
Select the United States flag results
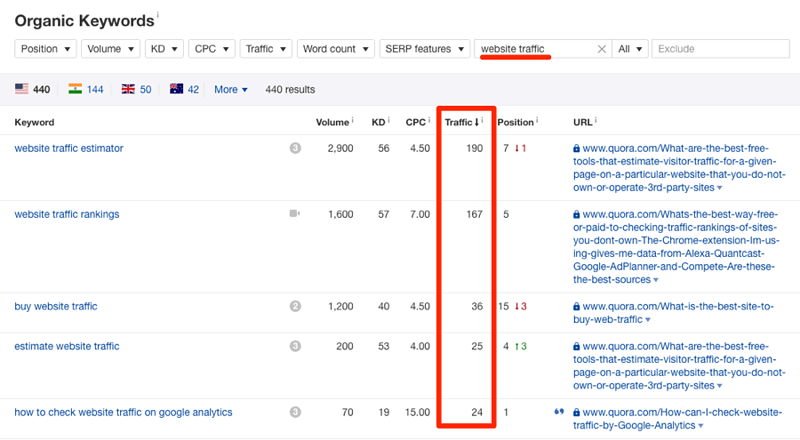(21, 89)
